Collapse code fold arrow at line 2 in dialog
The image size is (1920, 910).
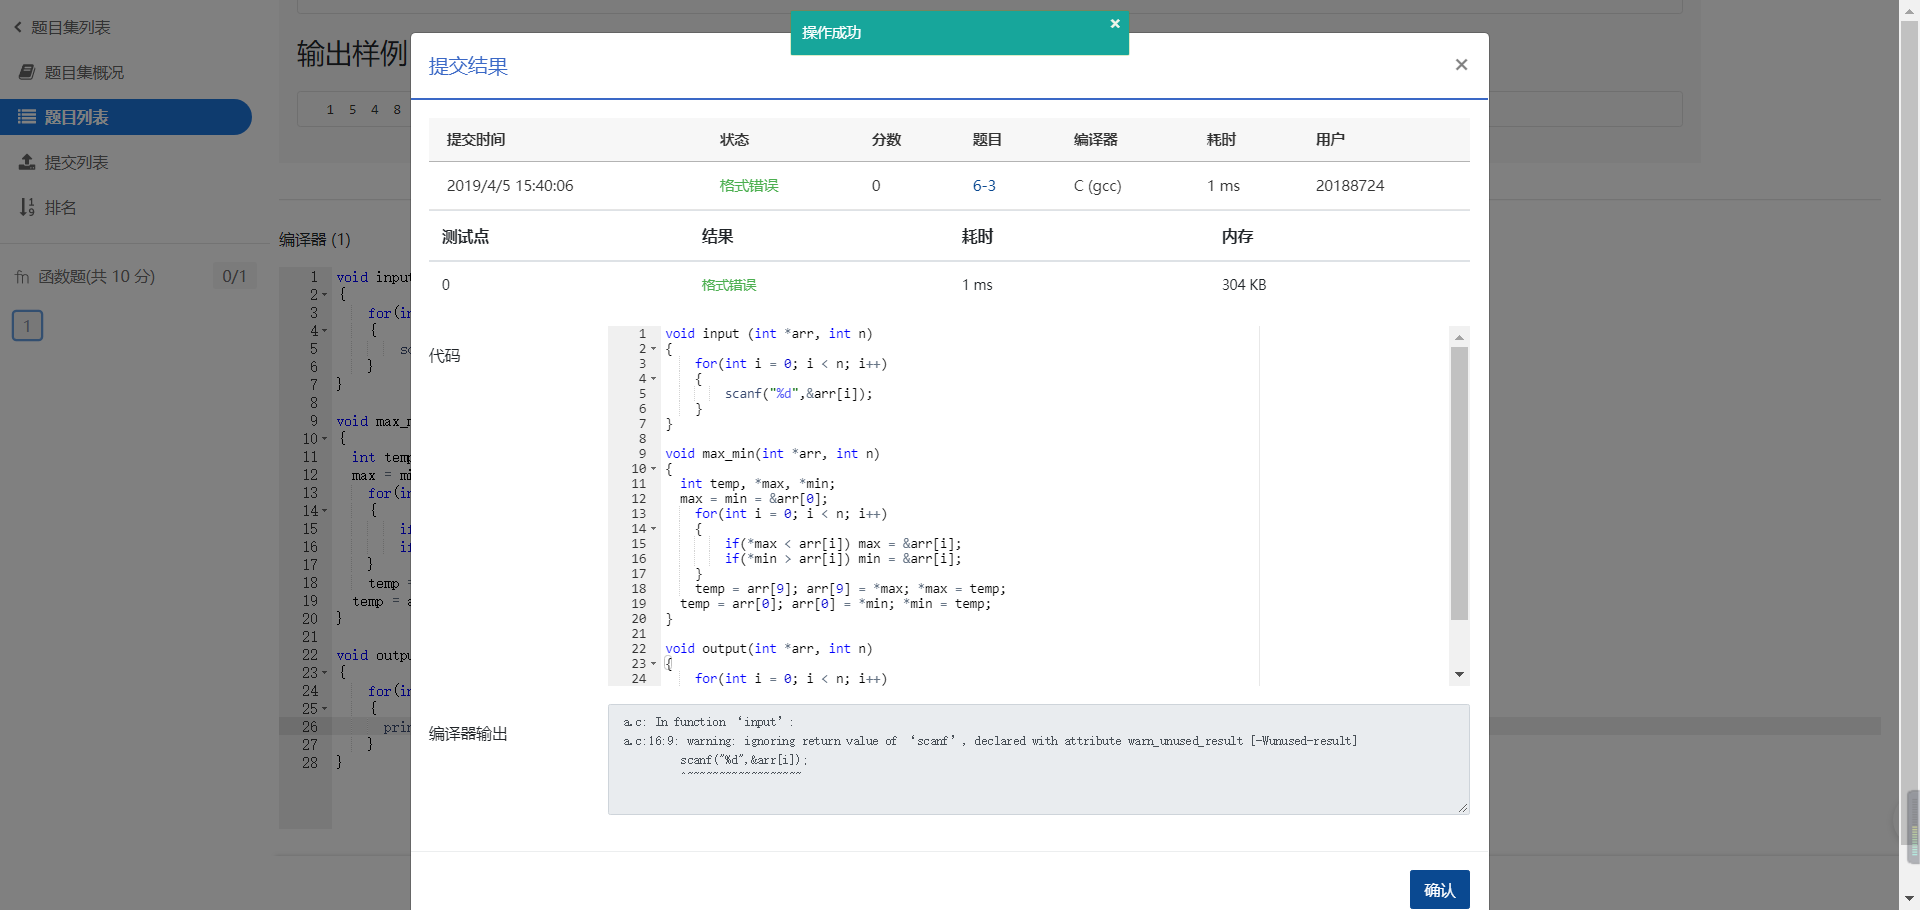[x=653, y=349]
